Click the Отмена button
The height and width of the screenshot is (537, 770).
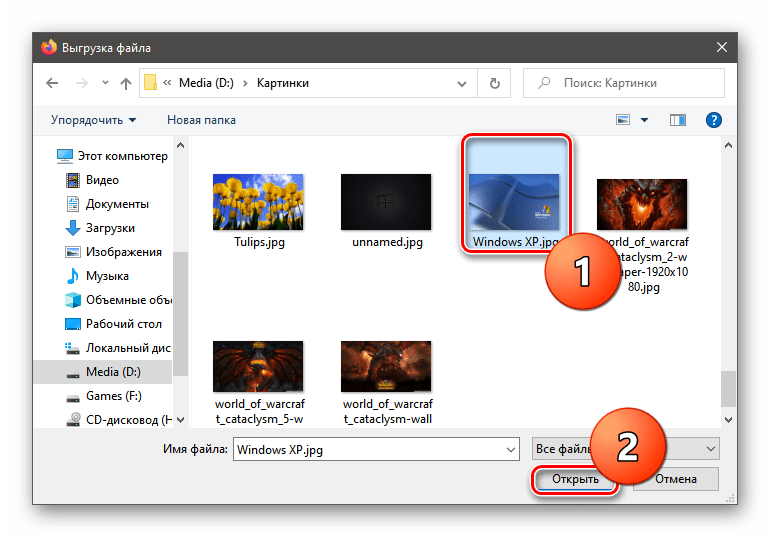tap(676, 479)
